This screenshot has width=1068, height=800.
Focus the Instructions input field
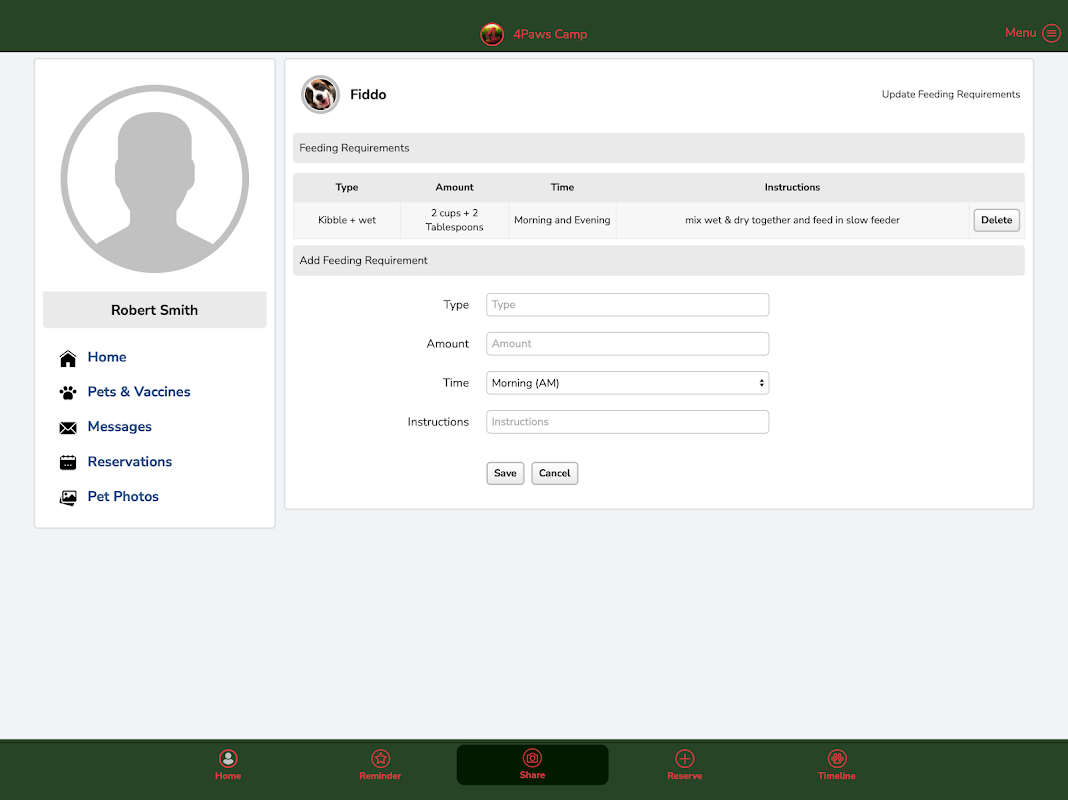point(627,422)
